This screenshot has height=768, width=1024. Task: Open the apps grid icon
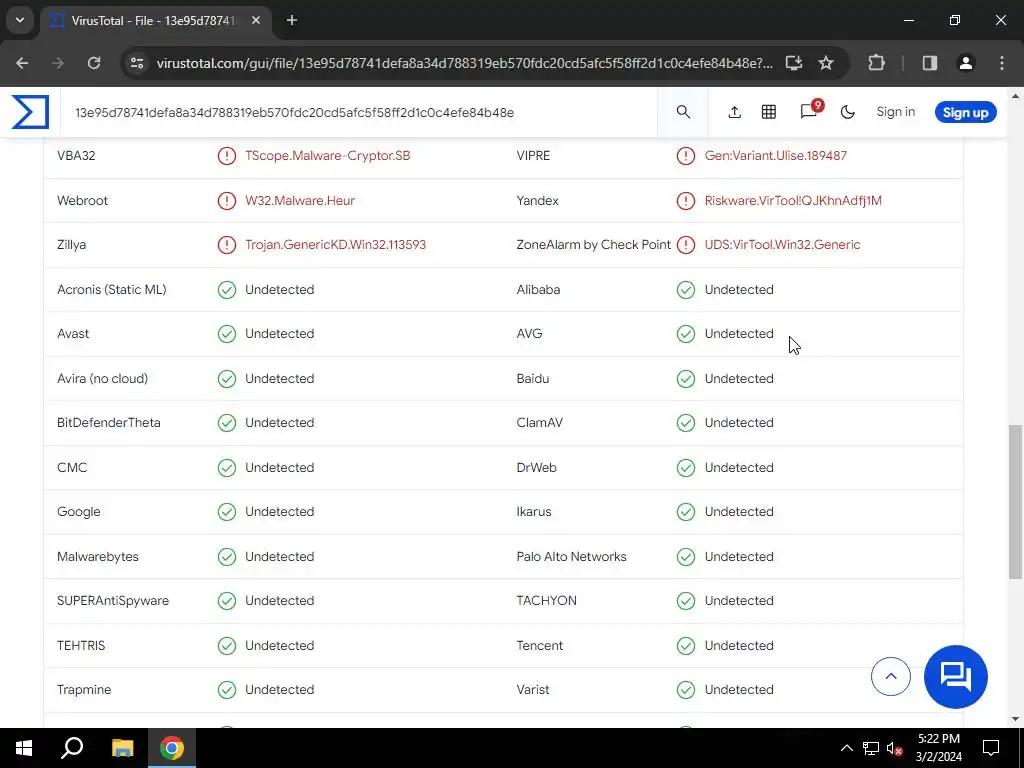[x=769, y=112]
